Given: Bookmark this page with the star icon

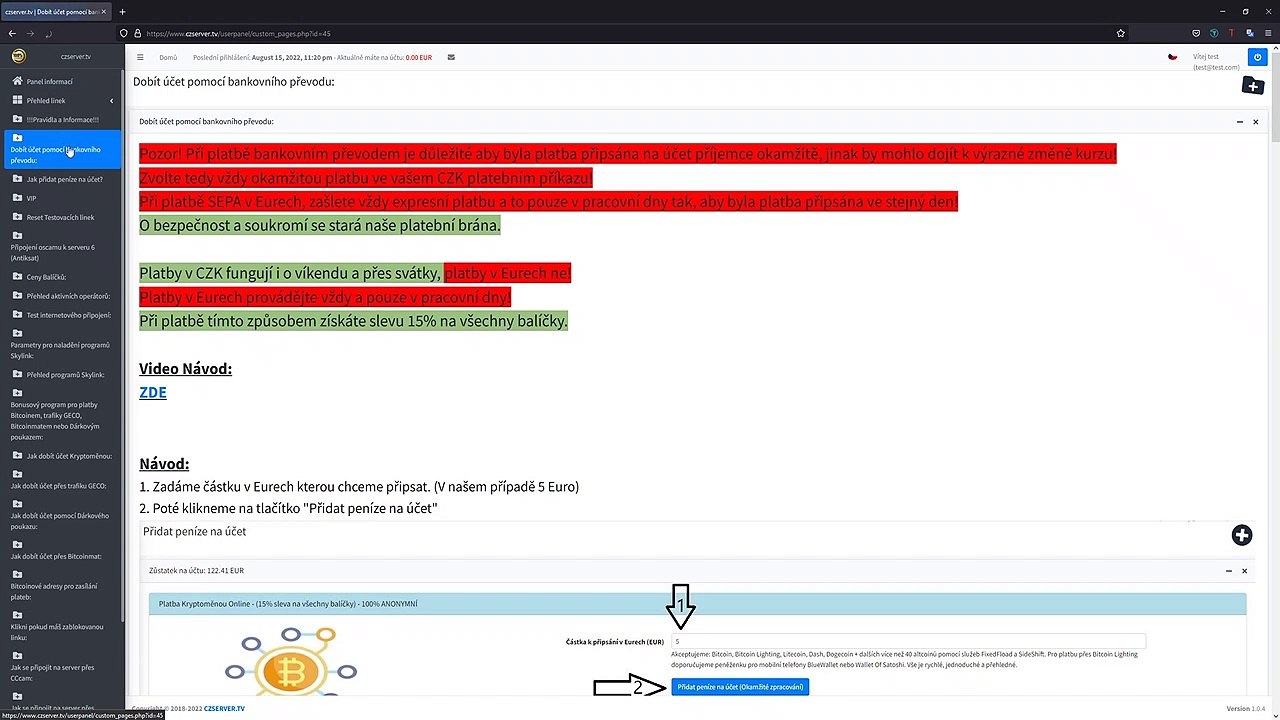Looking at the screenshot, I should (1121, 33).
